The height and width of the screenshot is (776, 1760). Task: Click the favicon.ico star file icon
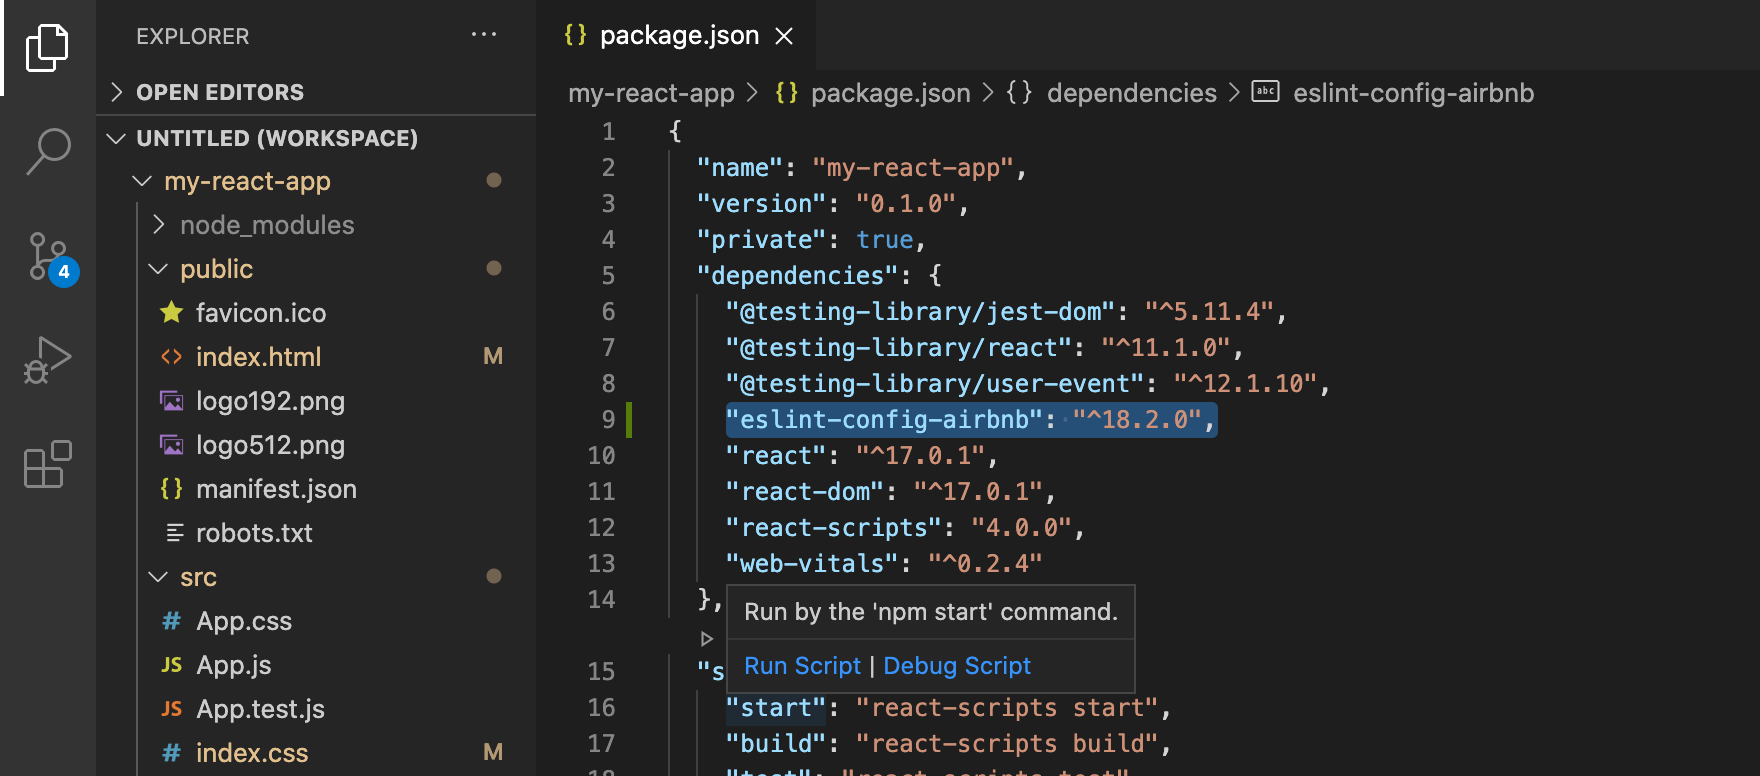172,313
